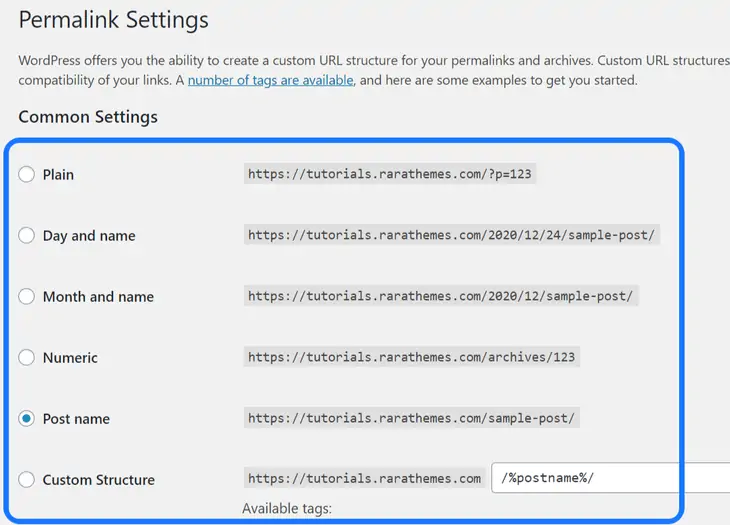Click the 2020/12/24/sample-post sample URL
The height and width of the screenshot is (525, 730).
click(452, 236)
